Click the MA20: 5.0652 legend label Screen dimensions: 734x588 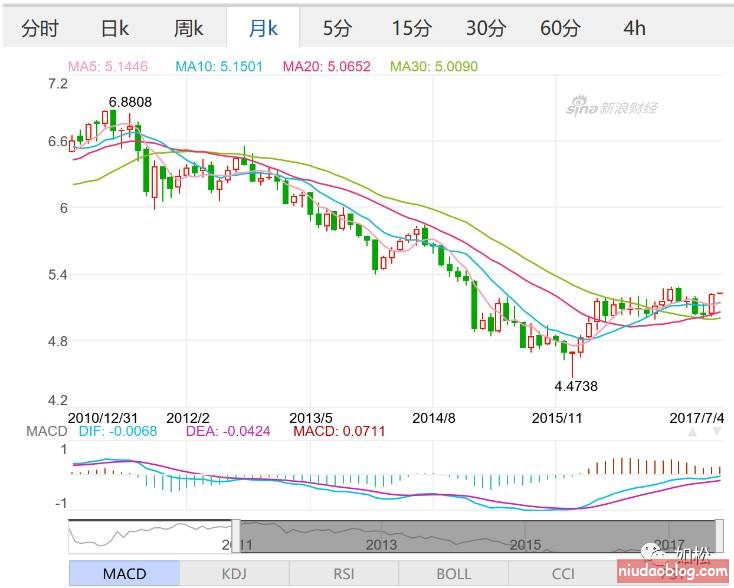click(x=327, y=66)
